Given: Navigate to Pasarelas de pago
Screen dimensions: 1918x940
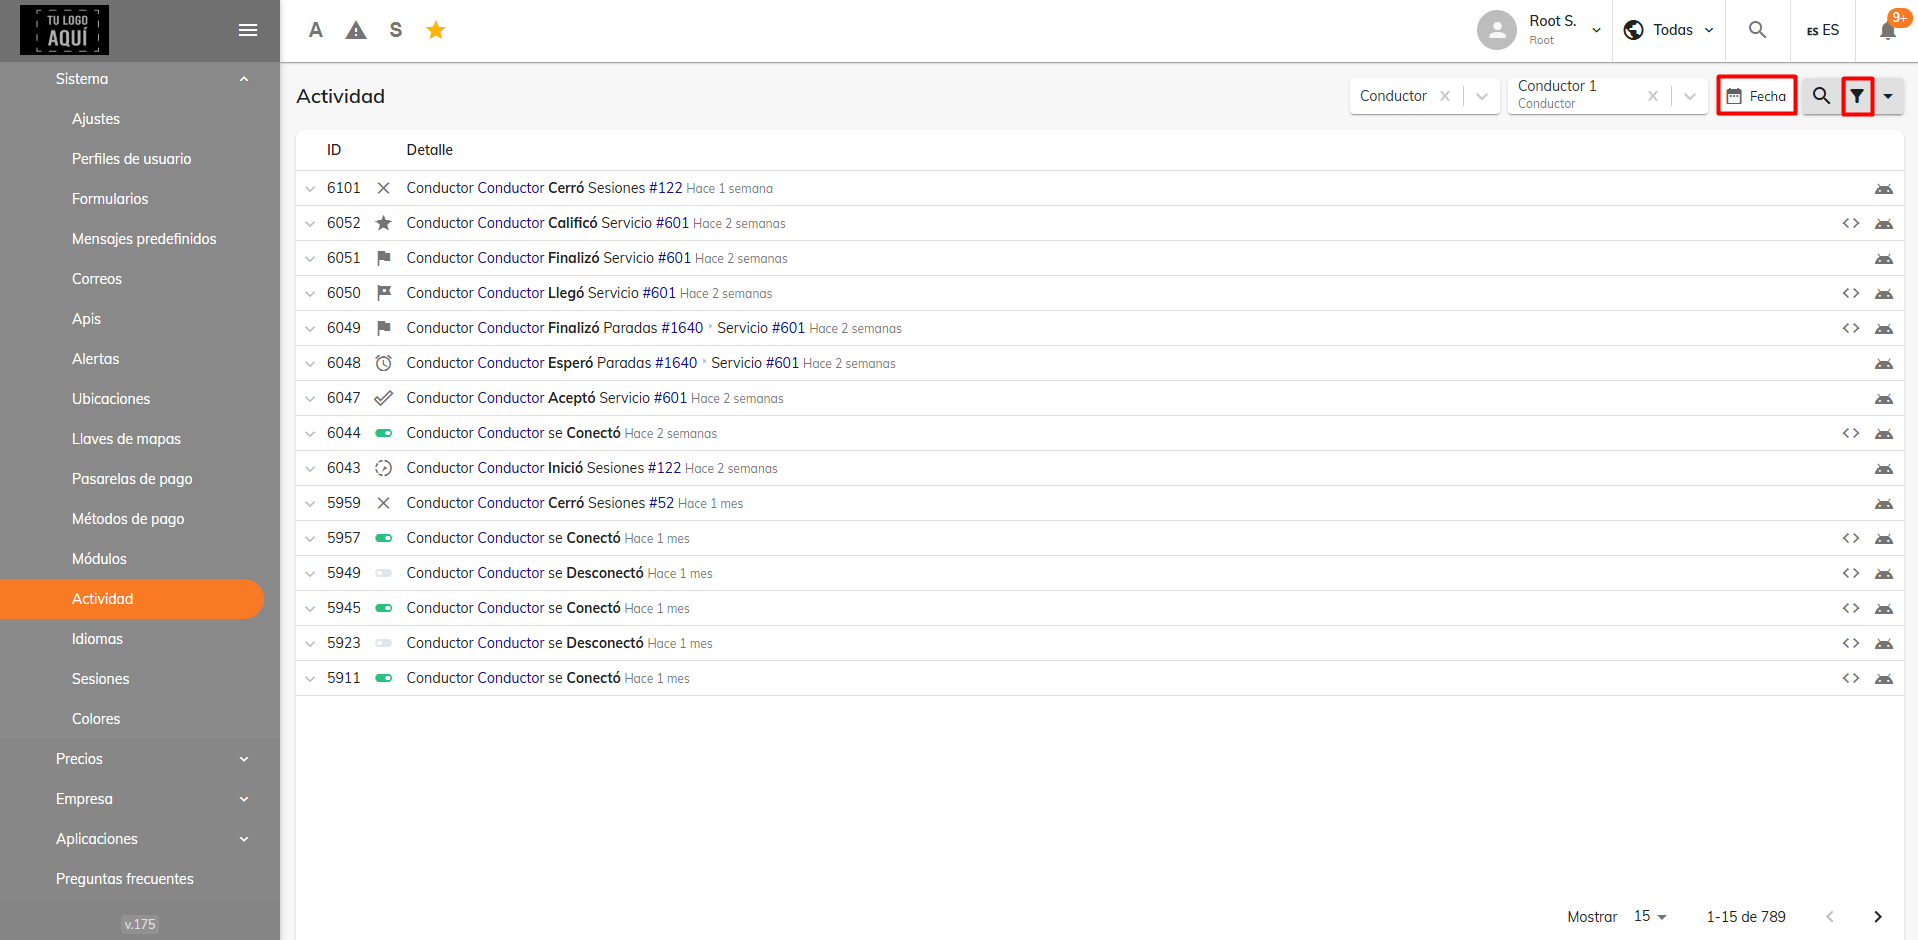Looking at the screenshot, I should coord(132,479).
